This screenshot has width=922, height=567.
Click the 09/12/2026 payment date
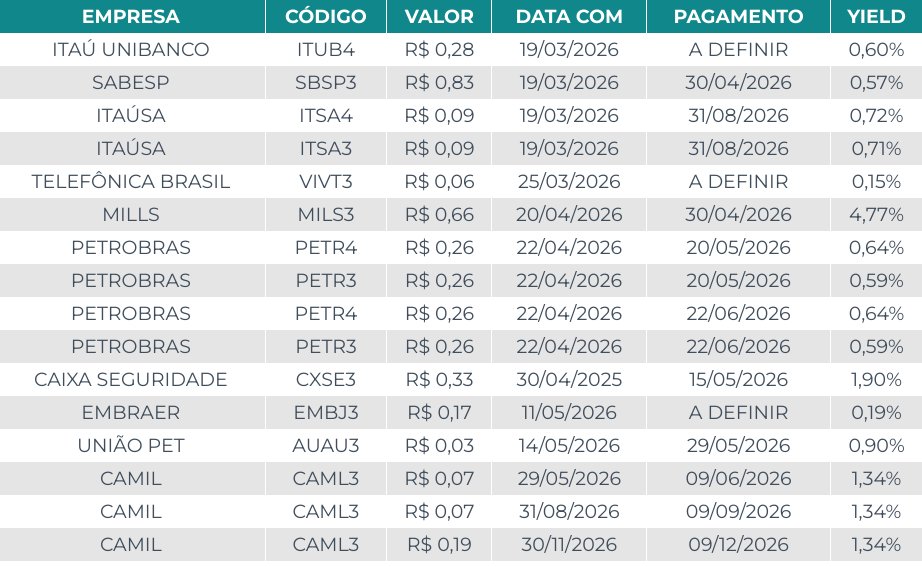(738, 545)
